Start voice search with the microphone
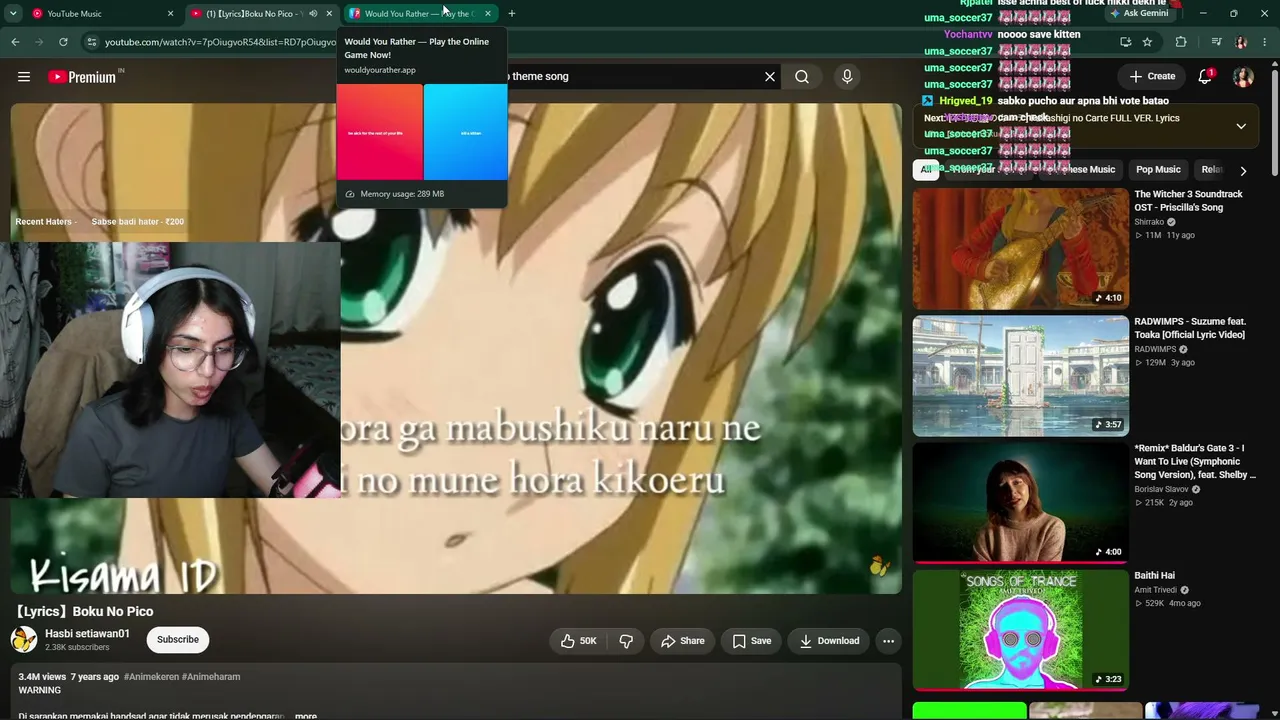The image size is (1280, 720). point(847,76)
